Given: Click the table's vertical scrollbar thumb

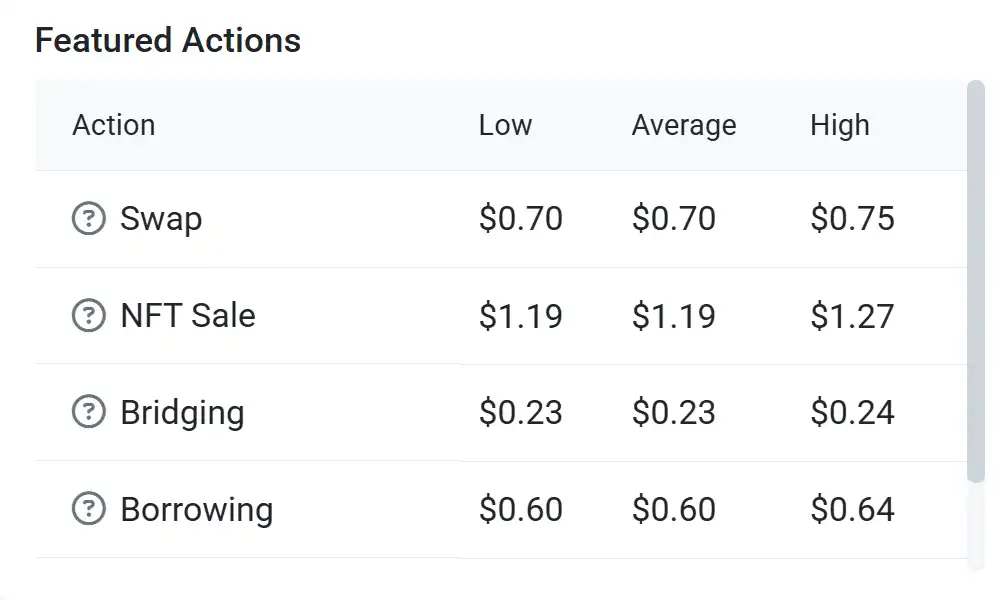Looking at the screenshot, I should [976, 280].
